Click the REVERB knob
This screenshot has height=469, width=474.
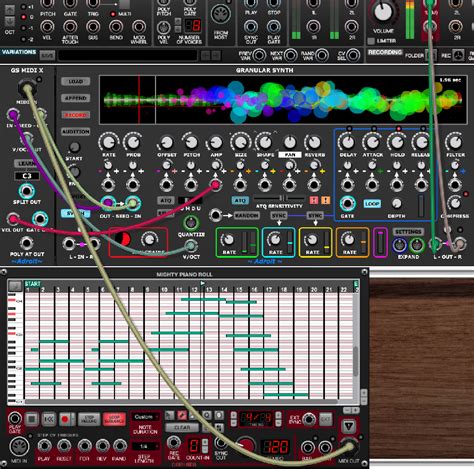pos(314,142)
